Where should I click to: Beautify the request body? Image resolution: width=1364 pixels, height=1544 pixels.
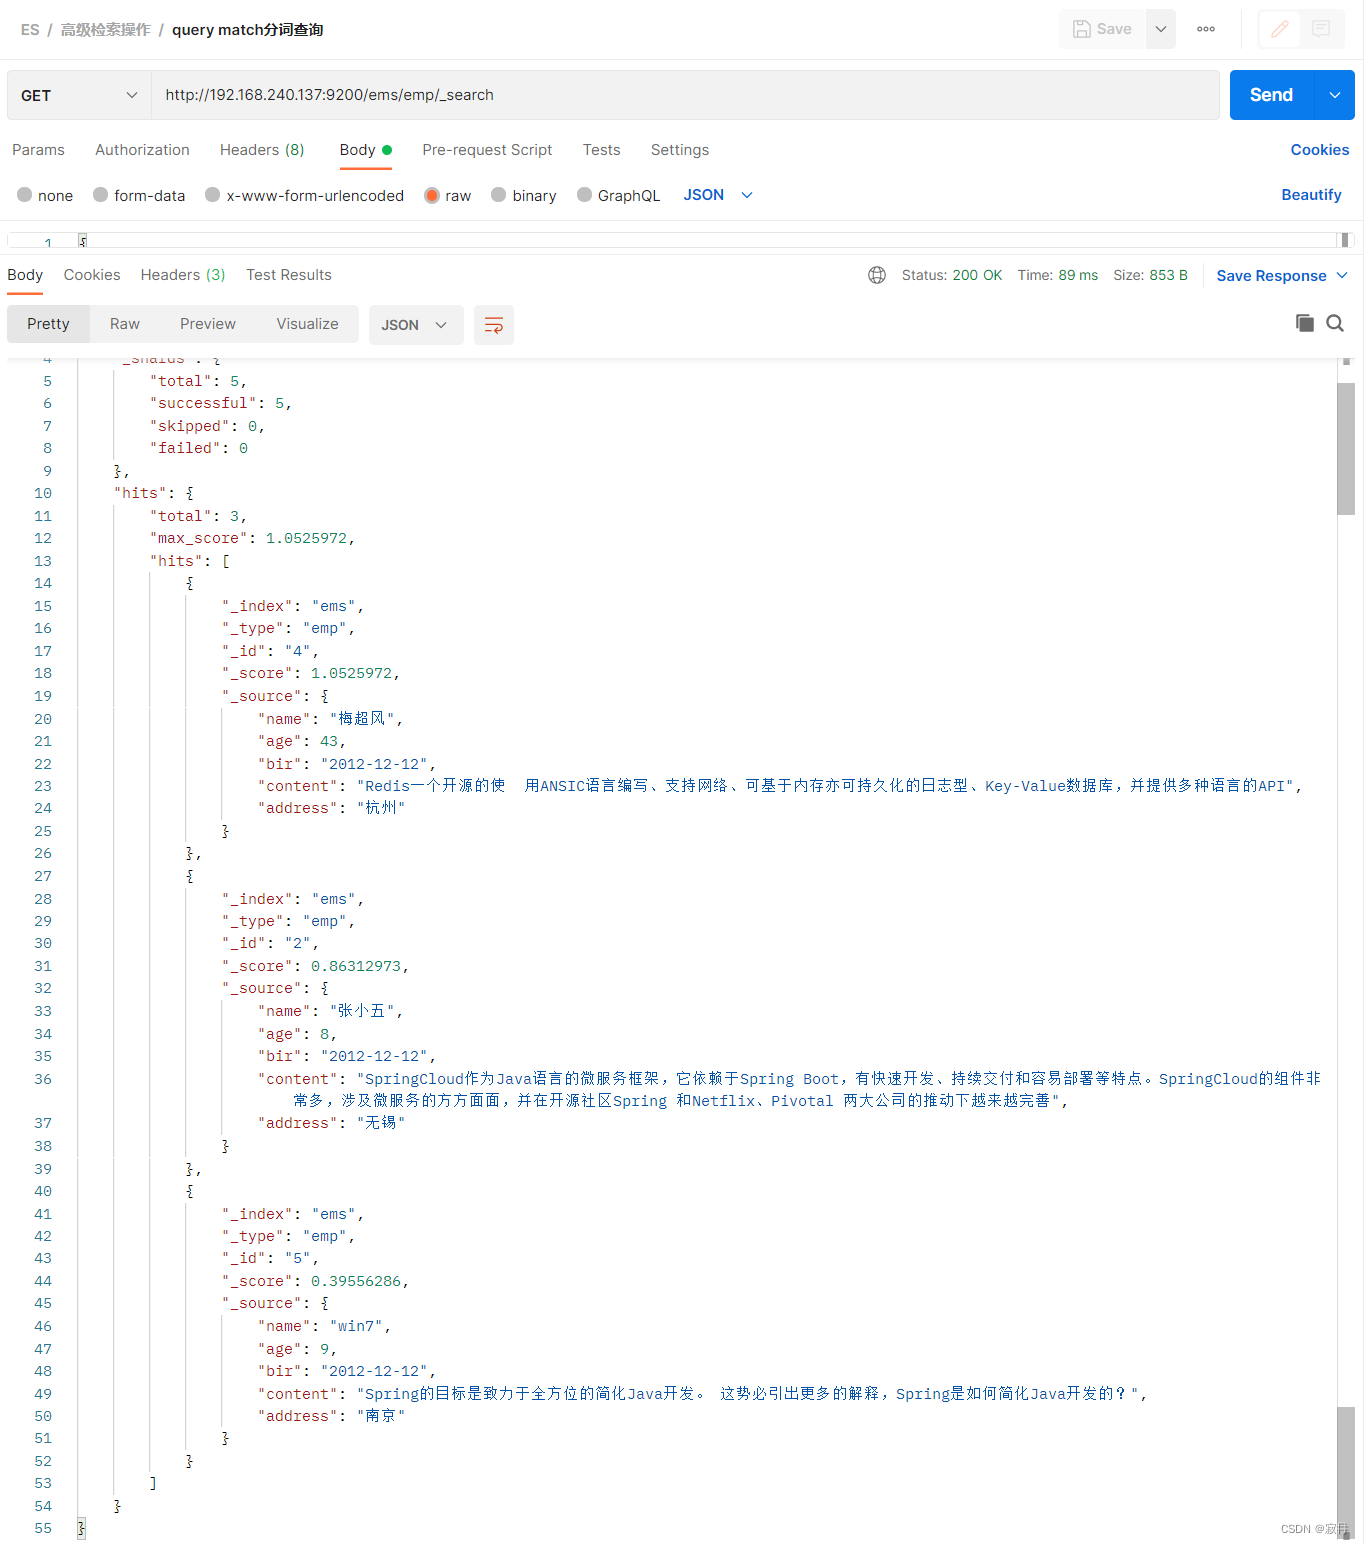(x=1312, y=195)
